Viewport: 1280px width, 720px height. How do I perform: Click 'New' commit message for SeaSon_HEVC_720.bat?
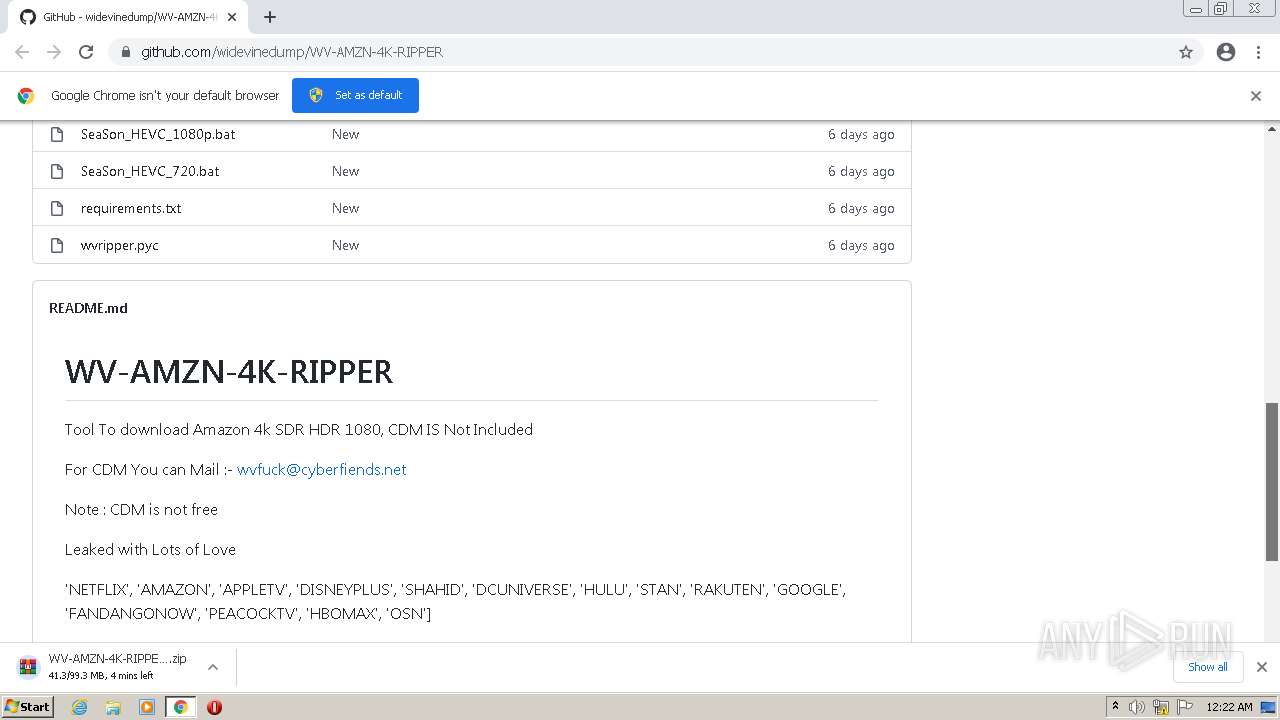pyautogui.click(x=345, y=171)
